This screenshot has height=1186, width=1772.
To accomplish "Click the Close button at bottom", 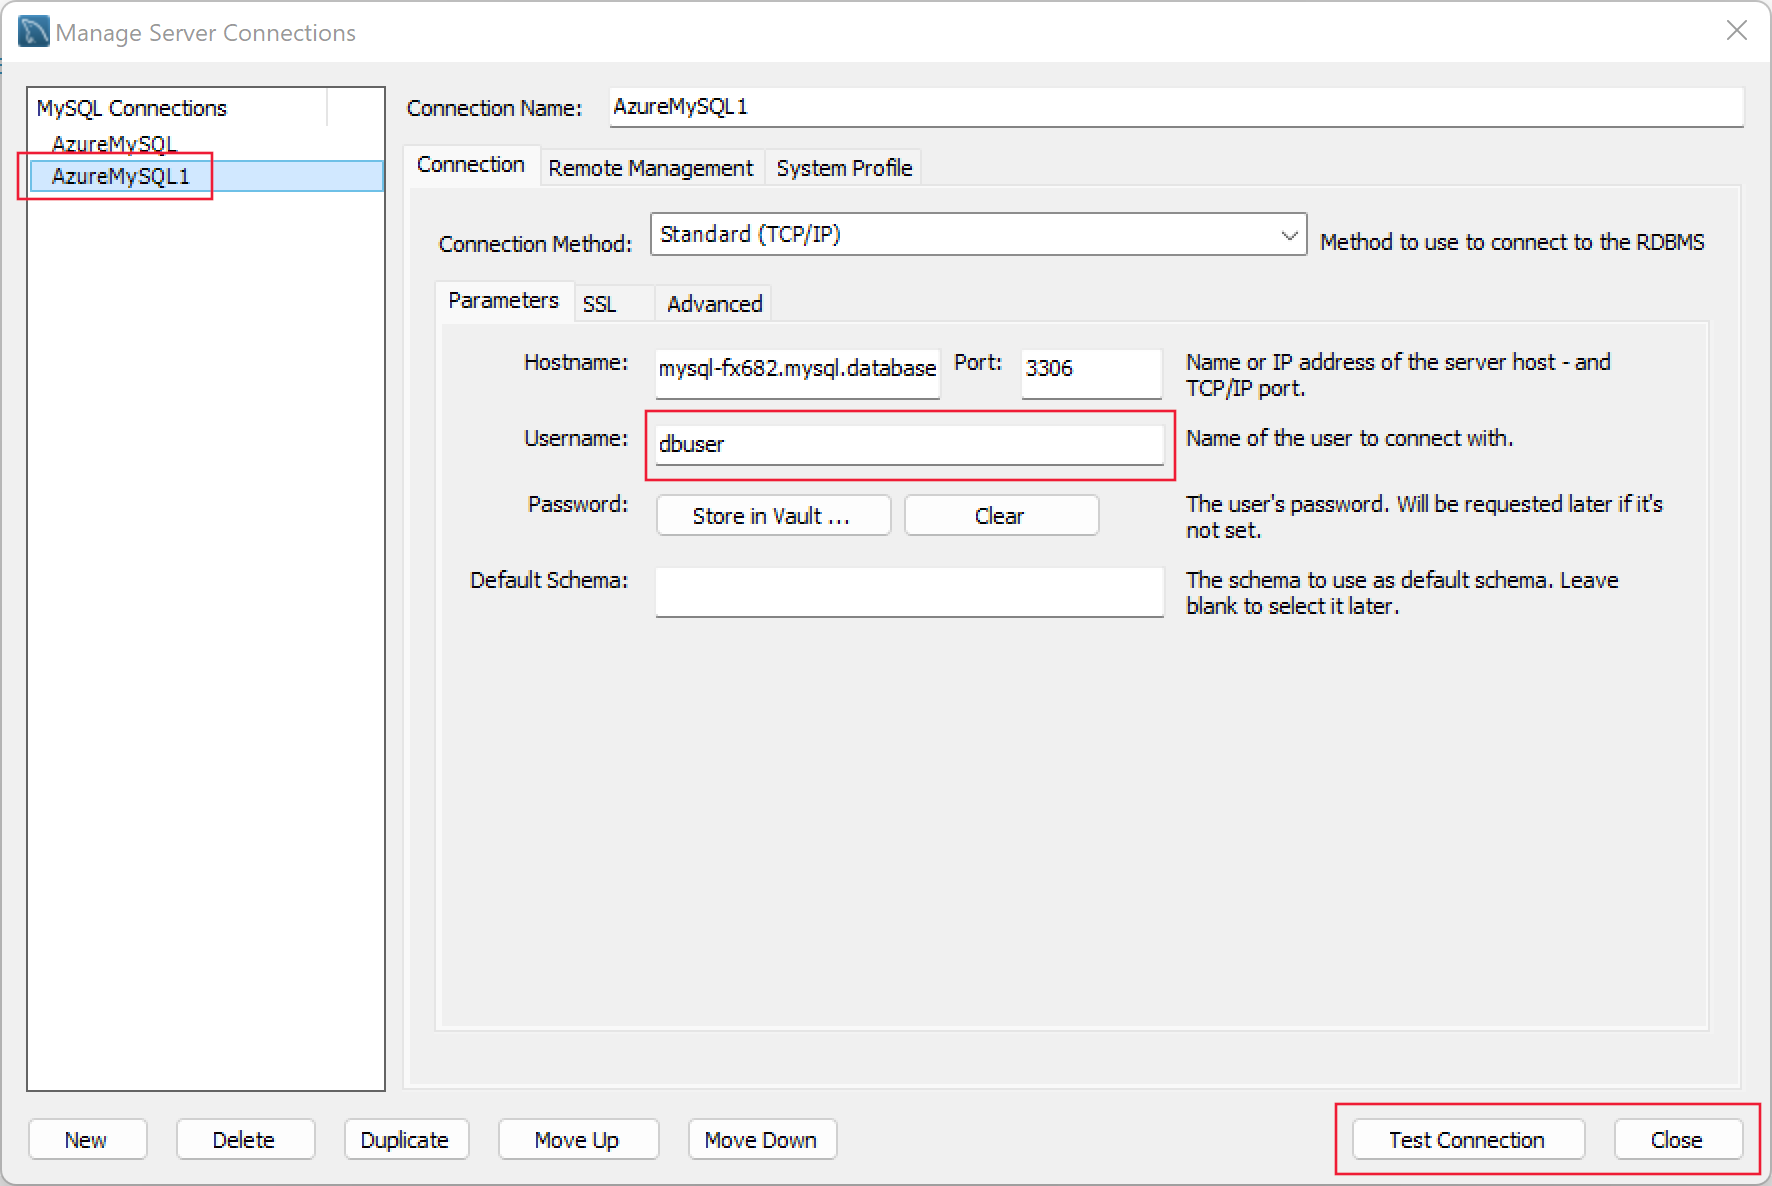I will 1678,1140.
